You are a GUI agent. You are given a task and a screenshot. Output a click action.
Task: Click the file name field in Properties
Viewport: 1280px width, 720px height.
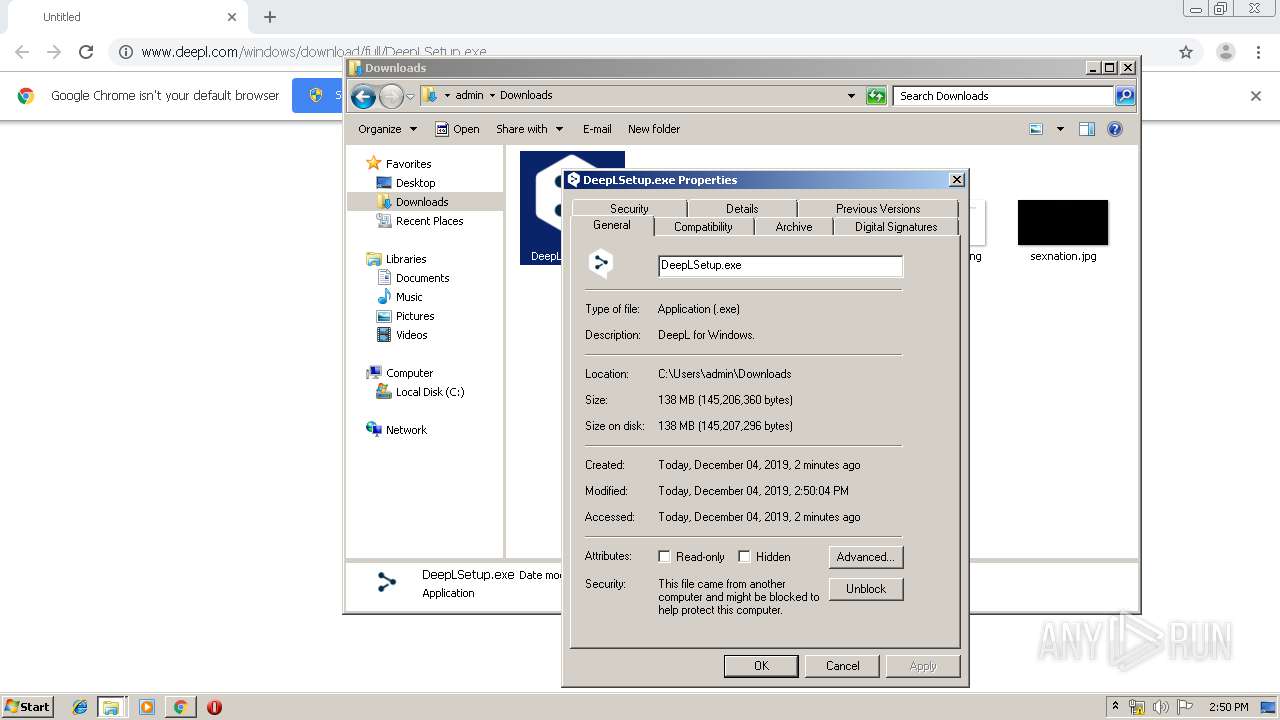tap(780, 265)
